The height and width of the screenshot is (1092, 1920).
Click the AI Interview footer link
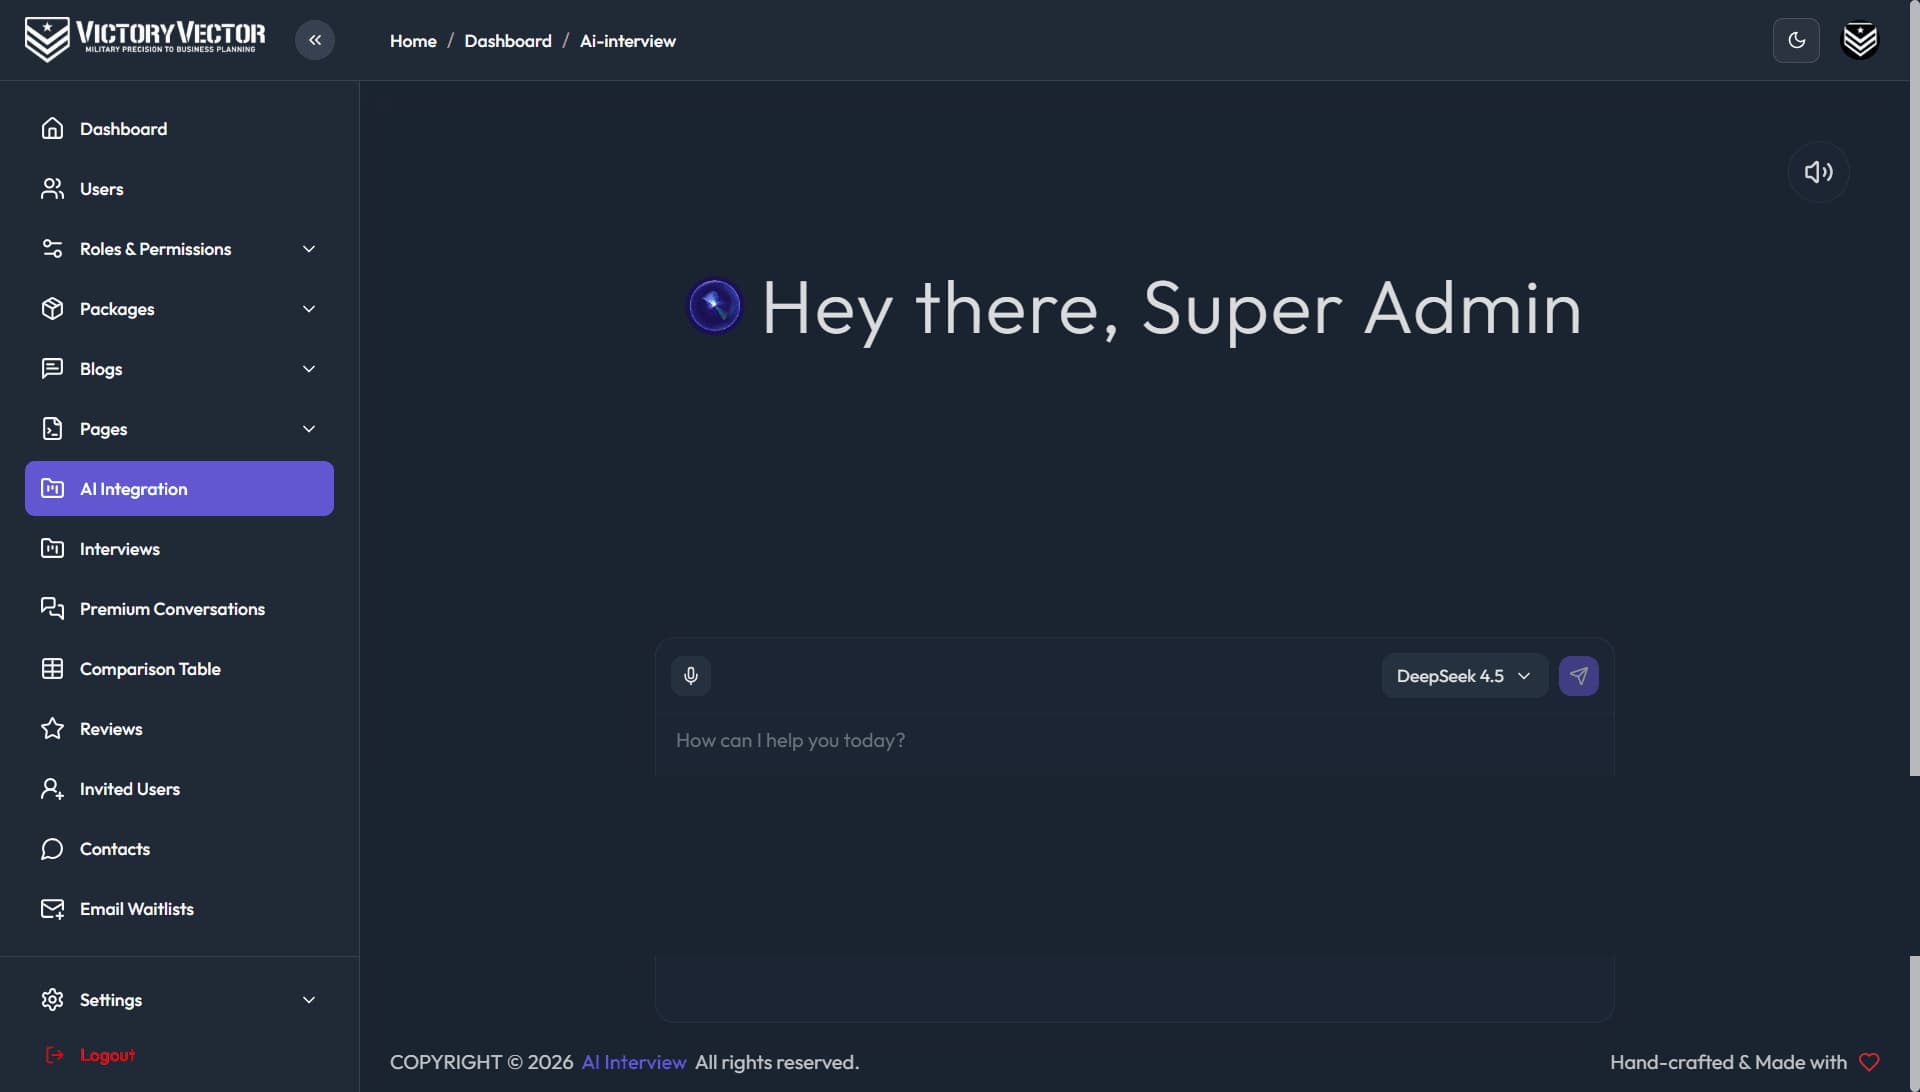tap(634, 1062)
